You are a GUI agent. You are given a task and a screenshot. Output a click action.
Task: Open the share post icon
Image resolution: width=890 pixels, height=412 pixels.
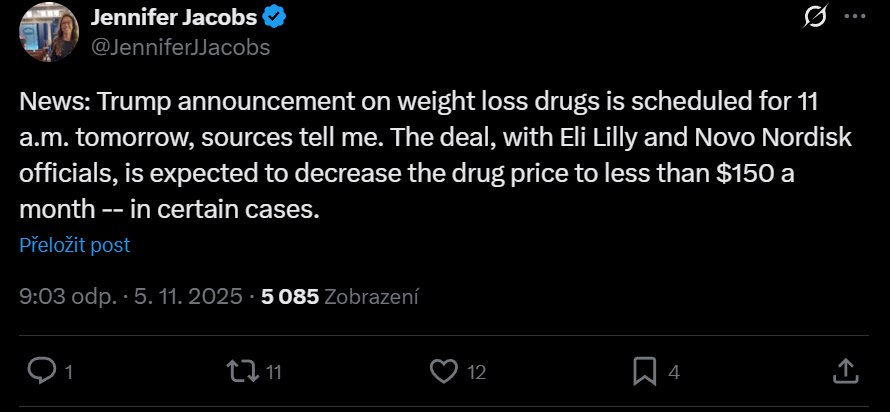tap(843, 372)
